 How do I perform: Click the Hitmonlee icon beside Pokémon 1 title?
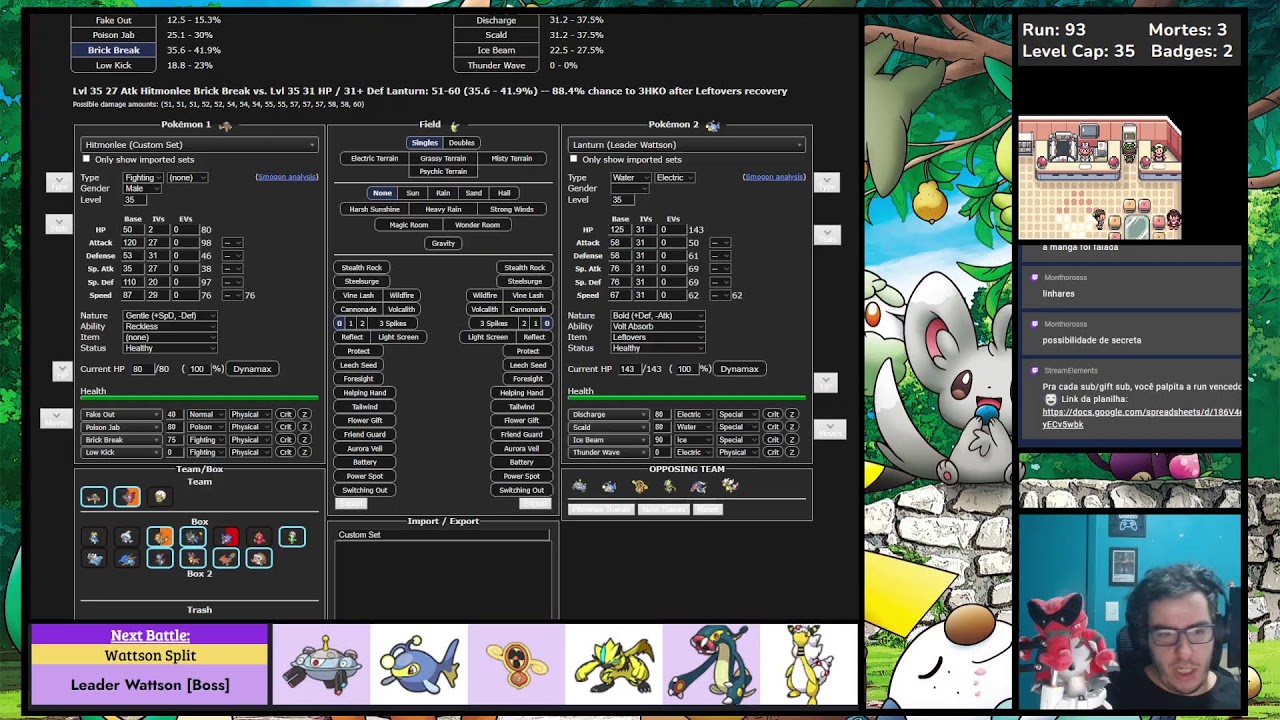click(x=225, y=125)
